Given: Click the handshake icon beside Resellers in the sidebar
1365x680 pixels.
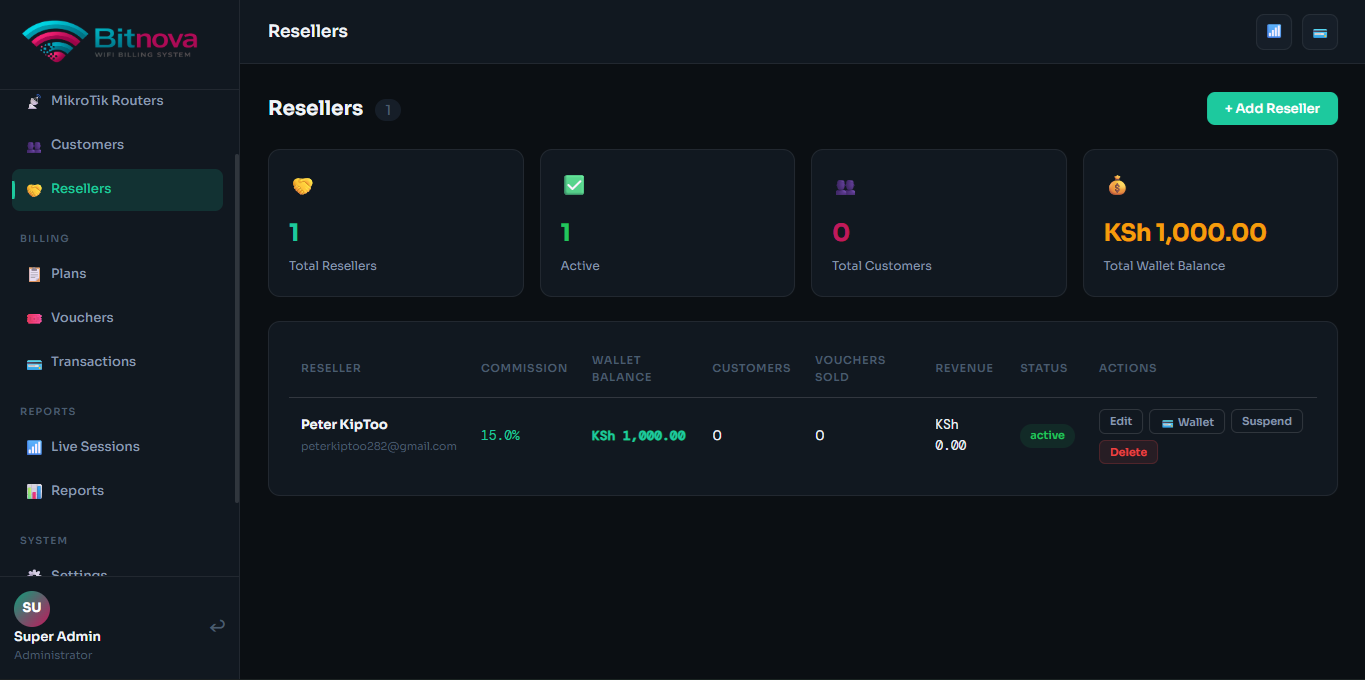Looking at the screenshot, I should click(34, 189).
